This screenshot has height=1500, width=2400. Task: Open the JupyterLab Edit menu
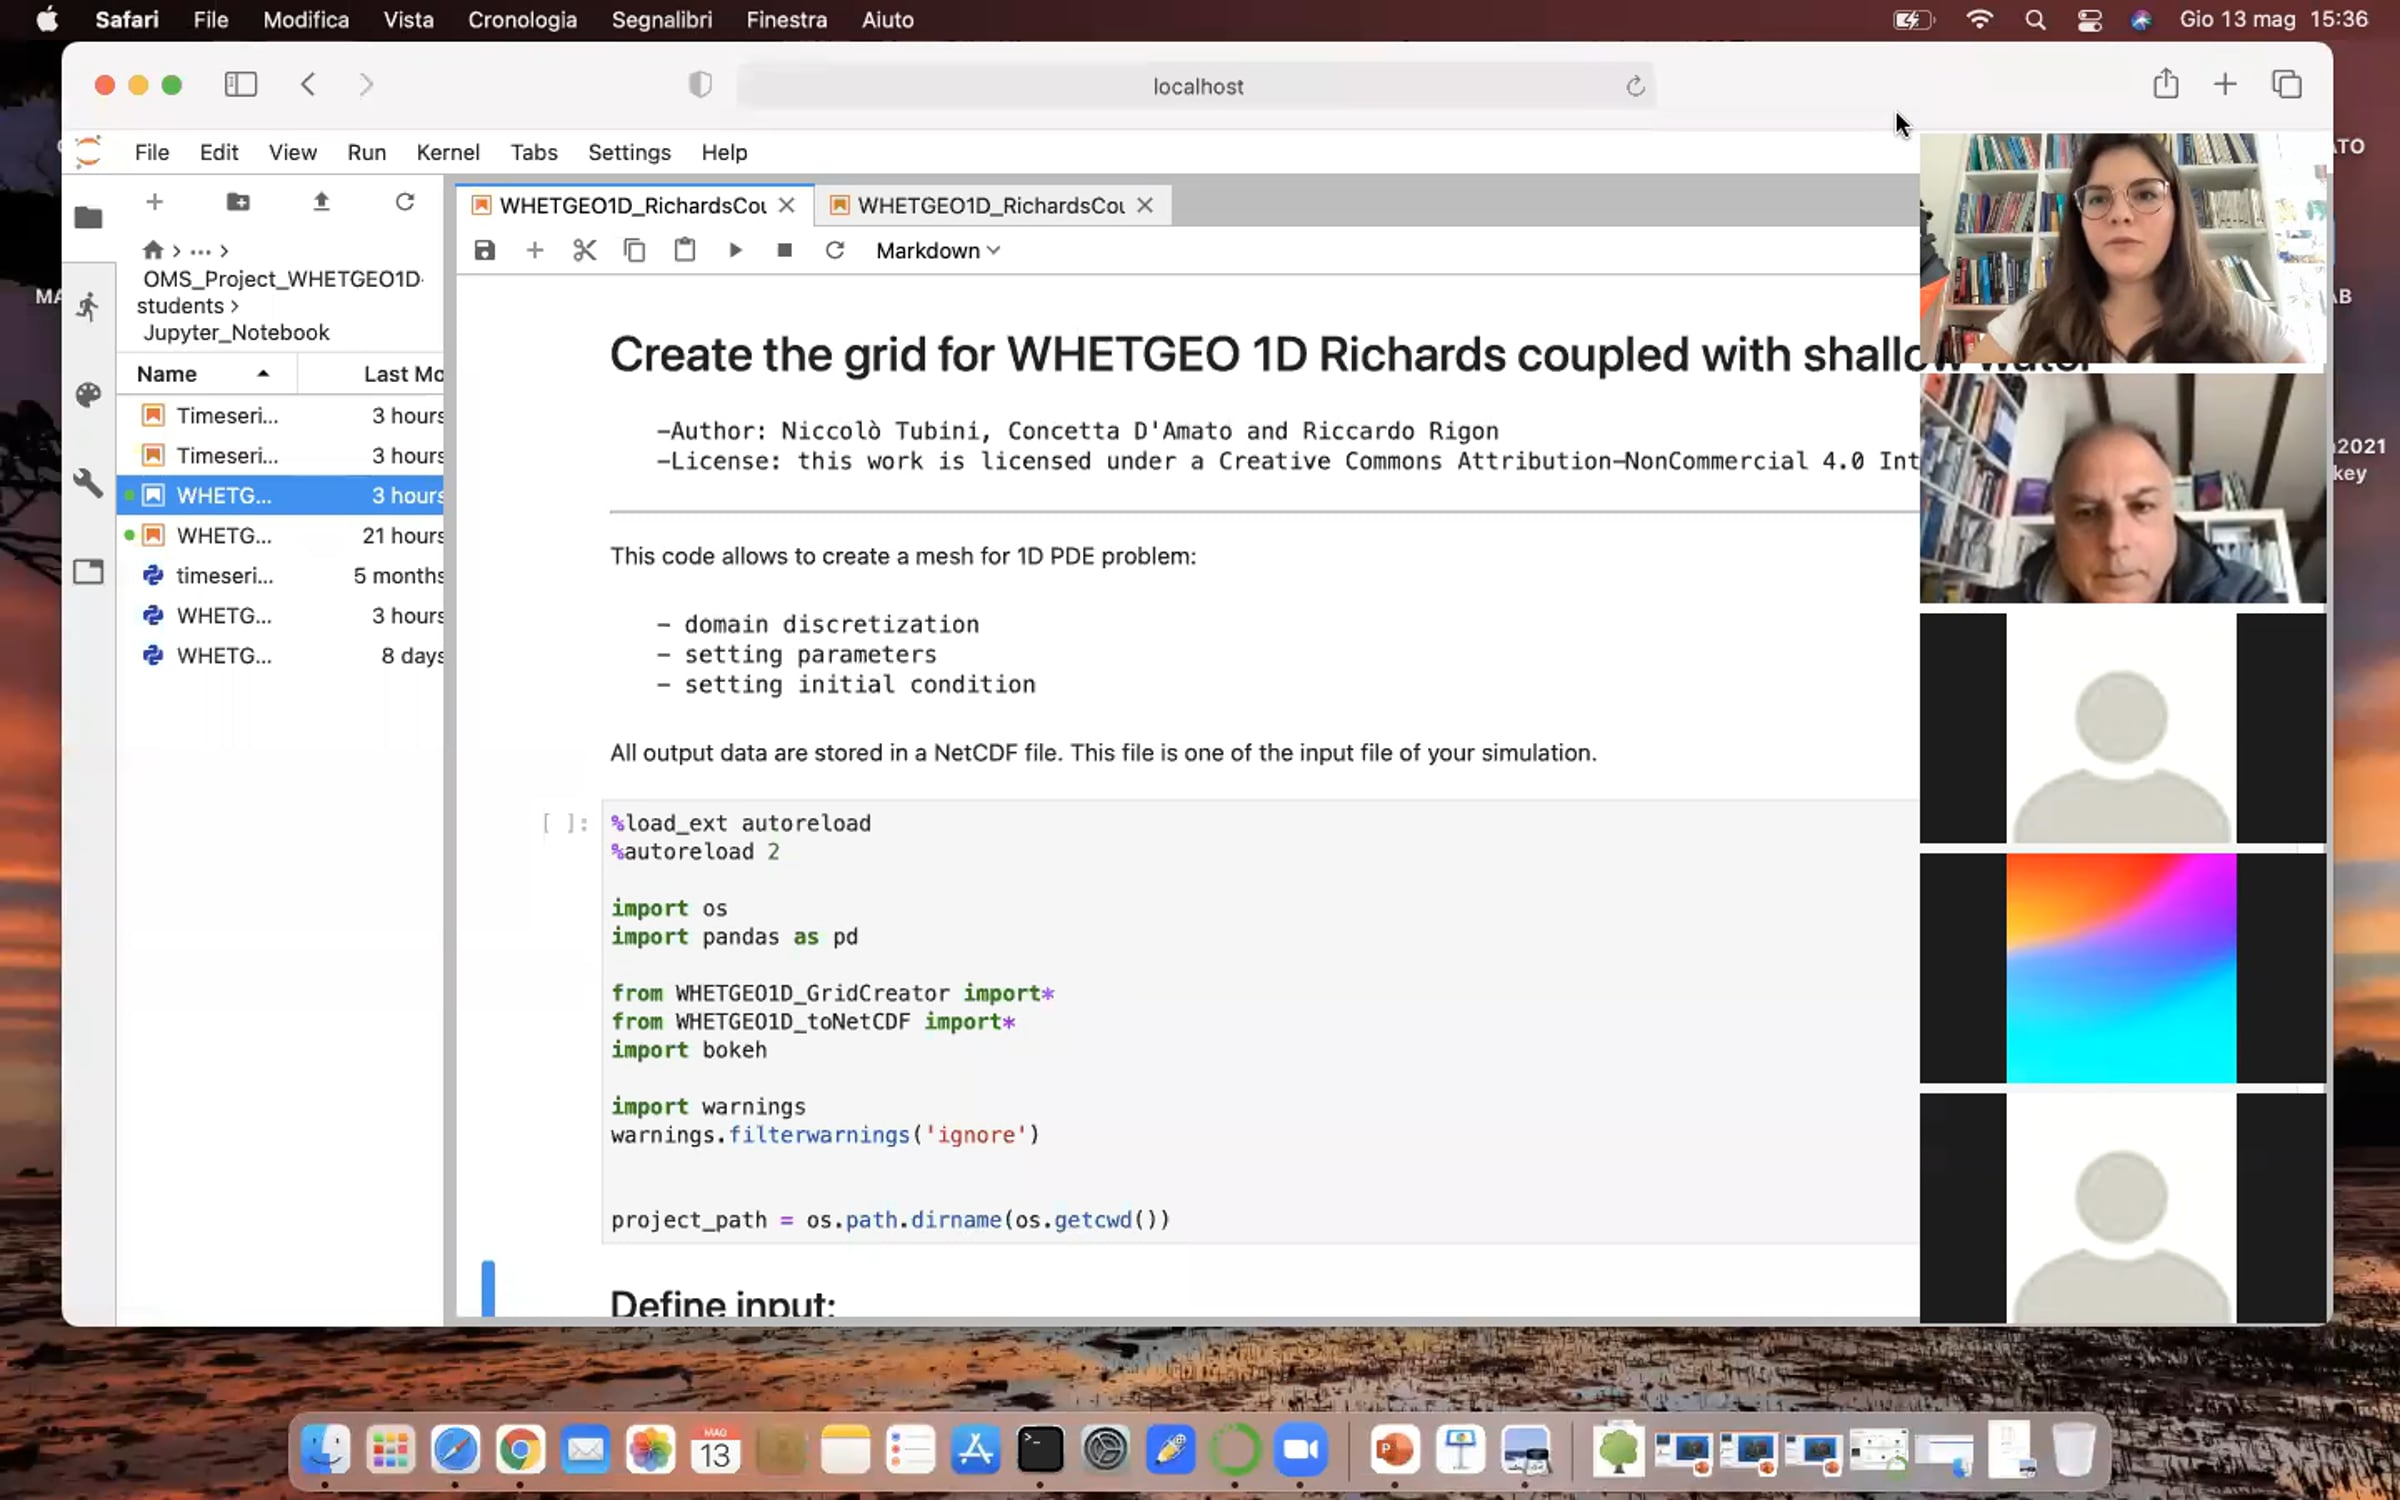point(219,152)
